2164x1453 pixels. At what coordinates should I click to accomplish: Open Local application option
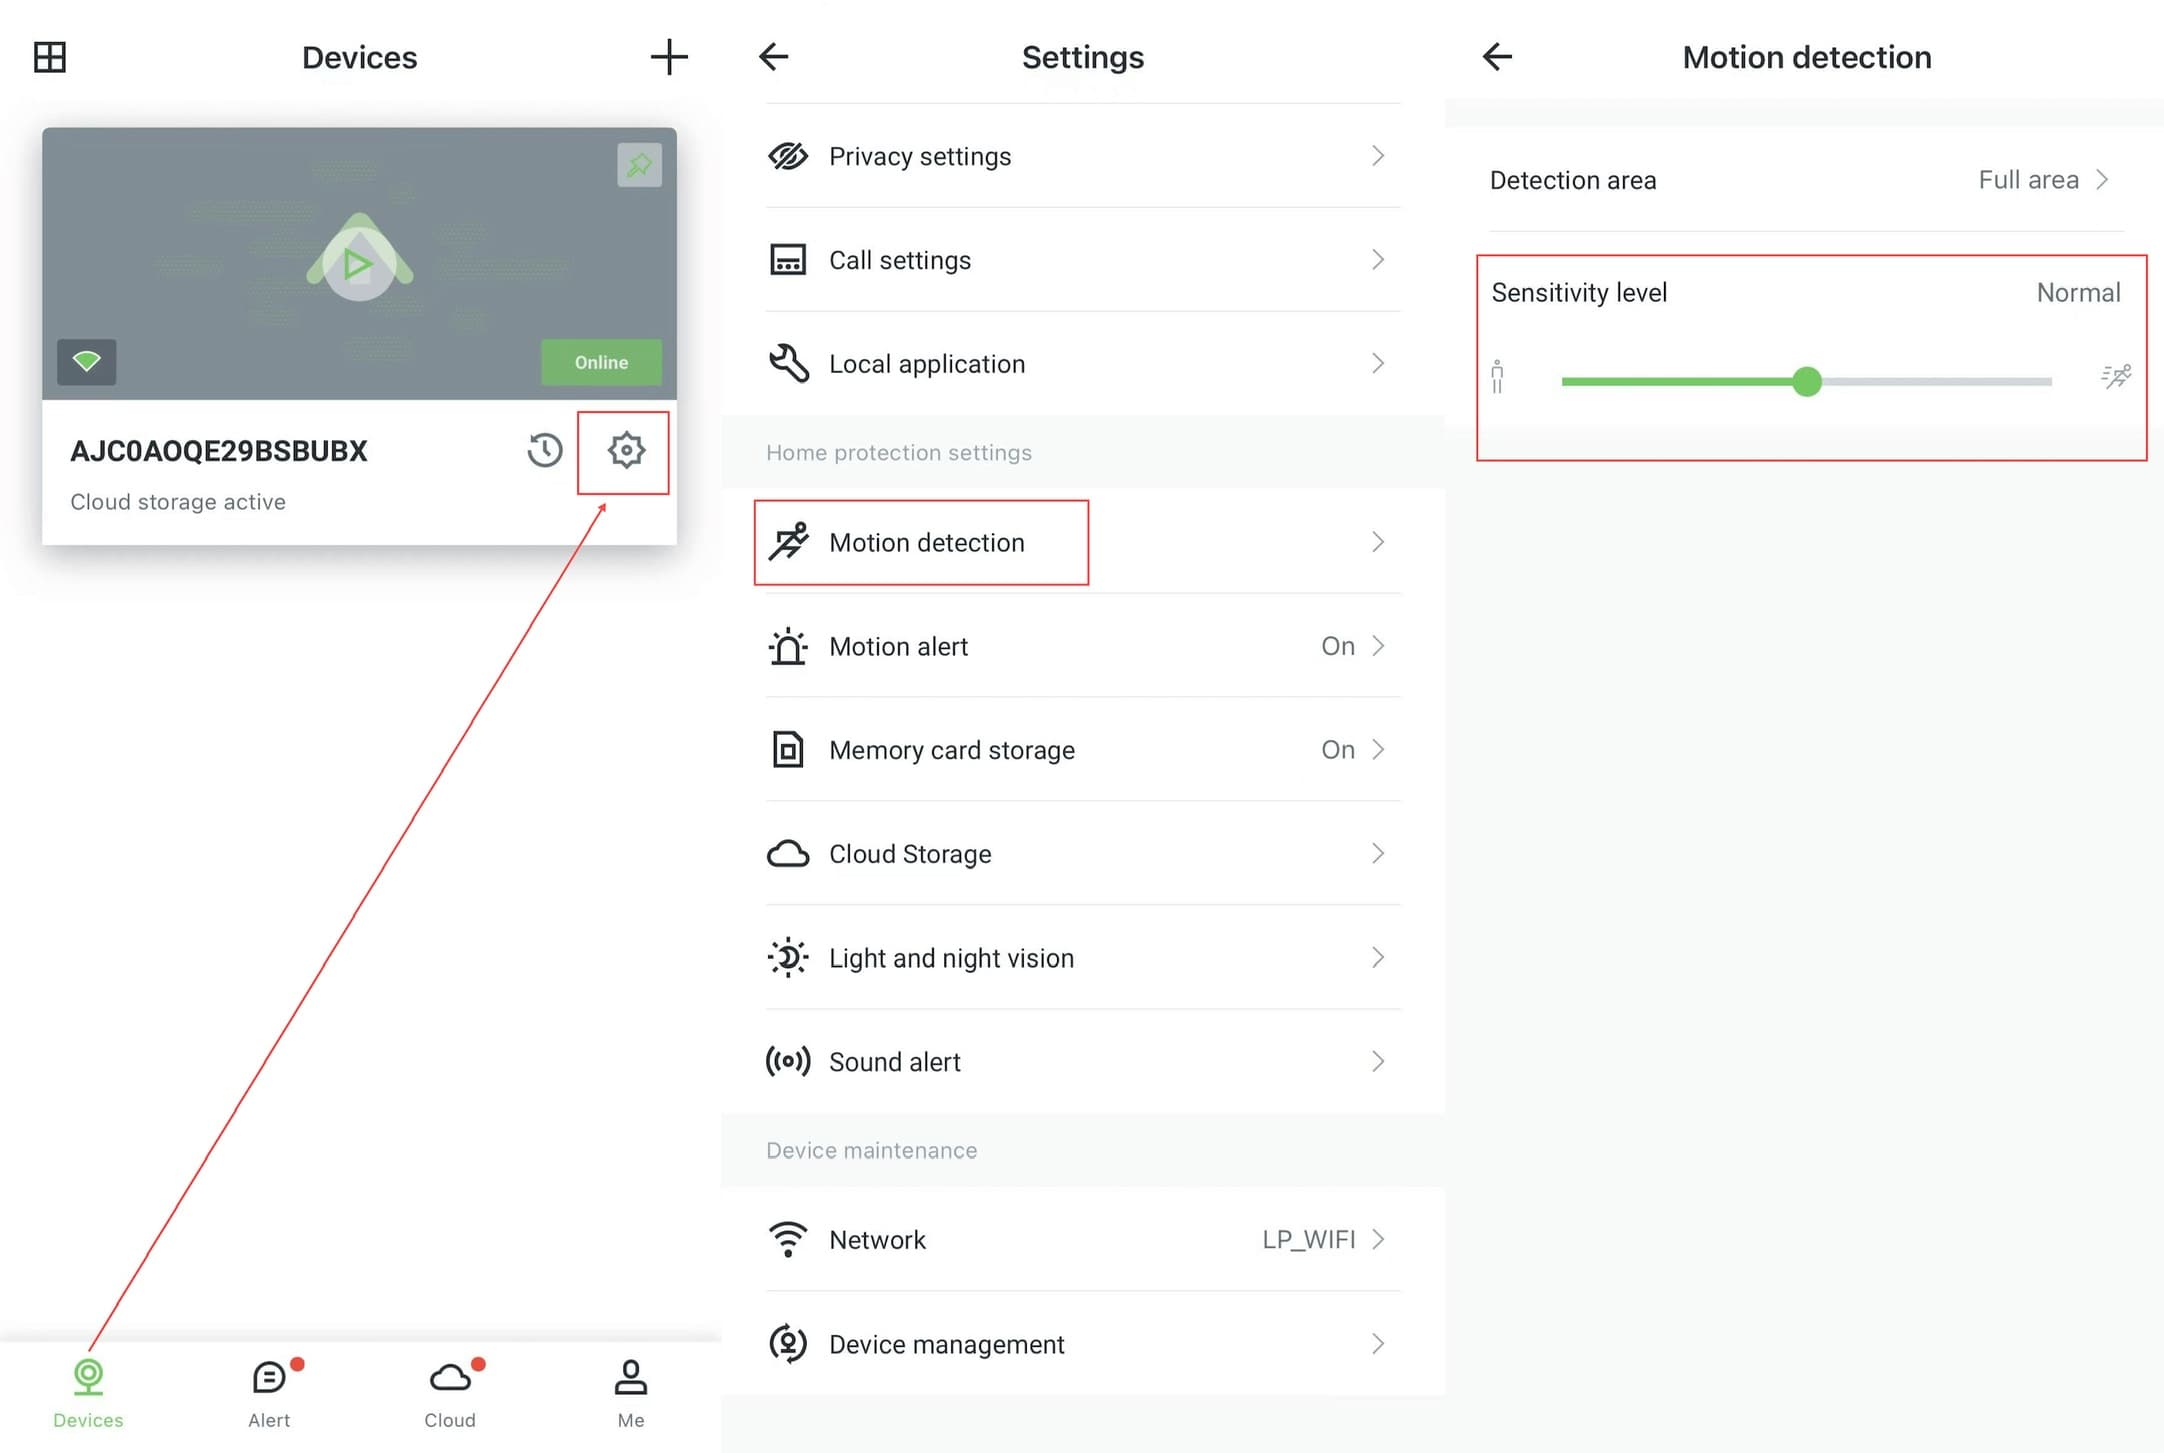coord(1083,364)
